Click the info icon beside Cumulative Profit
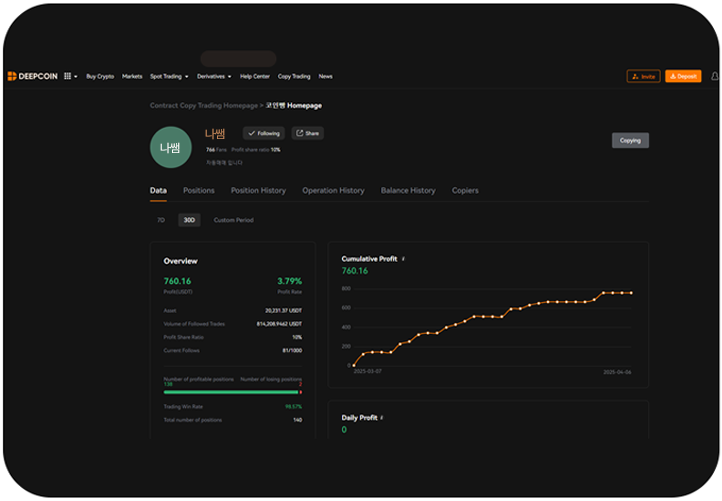The width and height of the screenshot is (722, 501). pos(403,259)
